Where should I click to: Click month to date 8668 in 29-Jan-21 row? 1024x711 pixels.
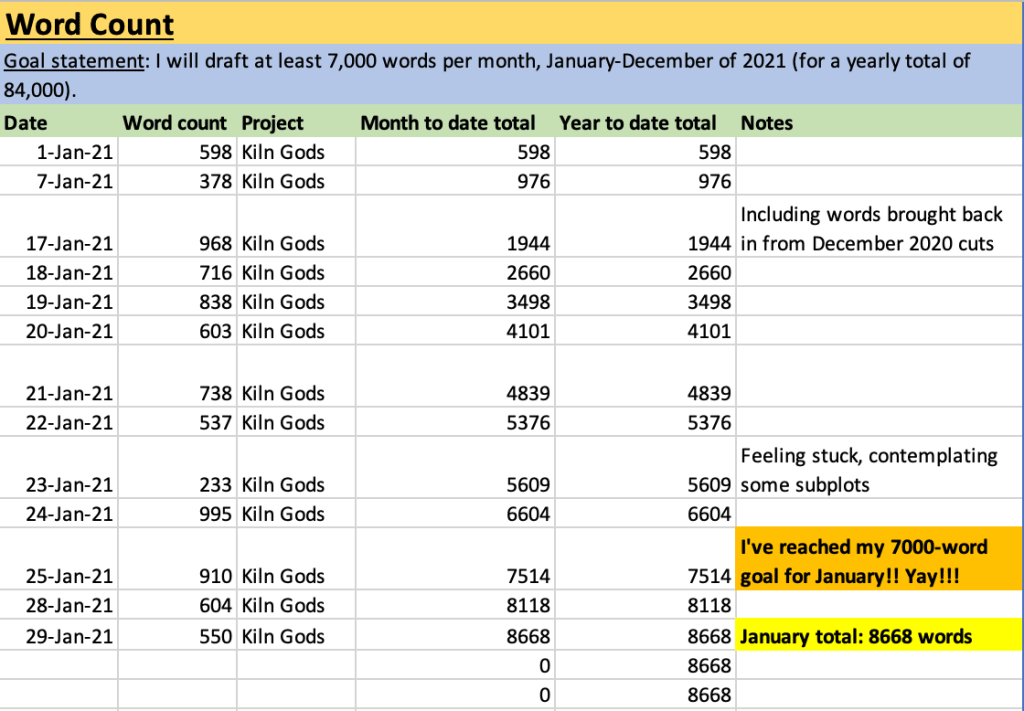coord(455,635)
